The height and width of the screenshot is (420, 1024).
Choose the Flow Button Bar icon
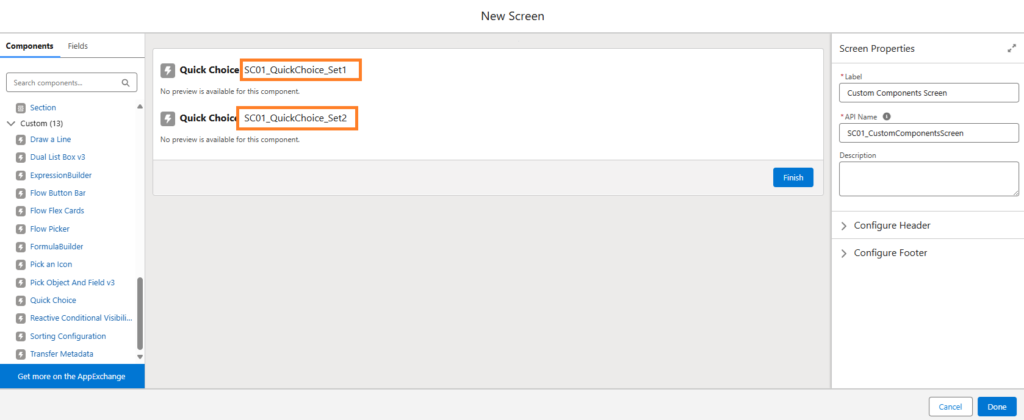coord(21,193)
